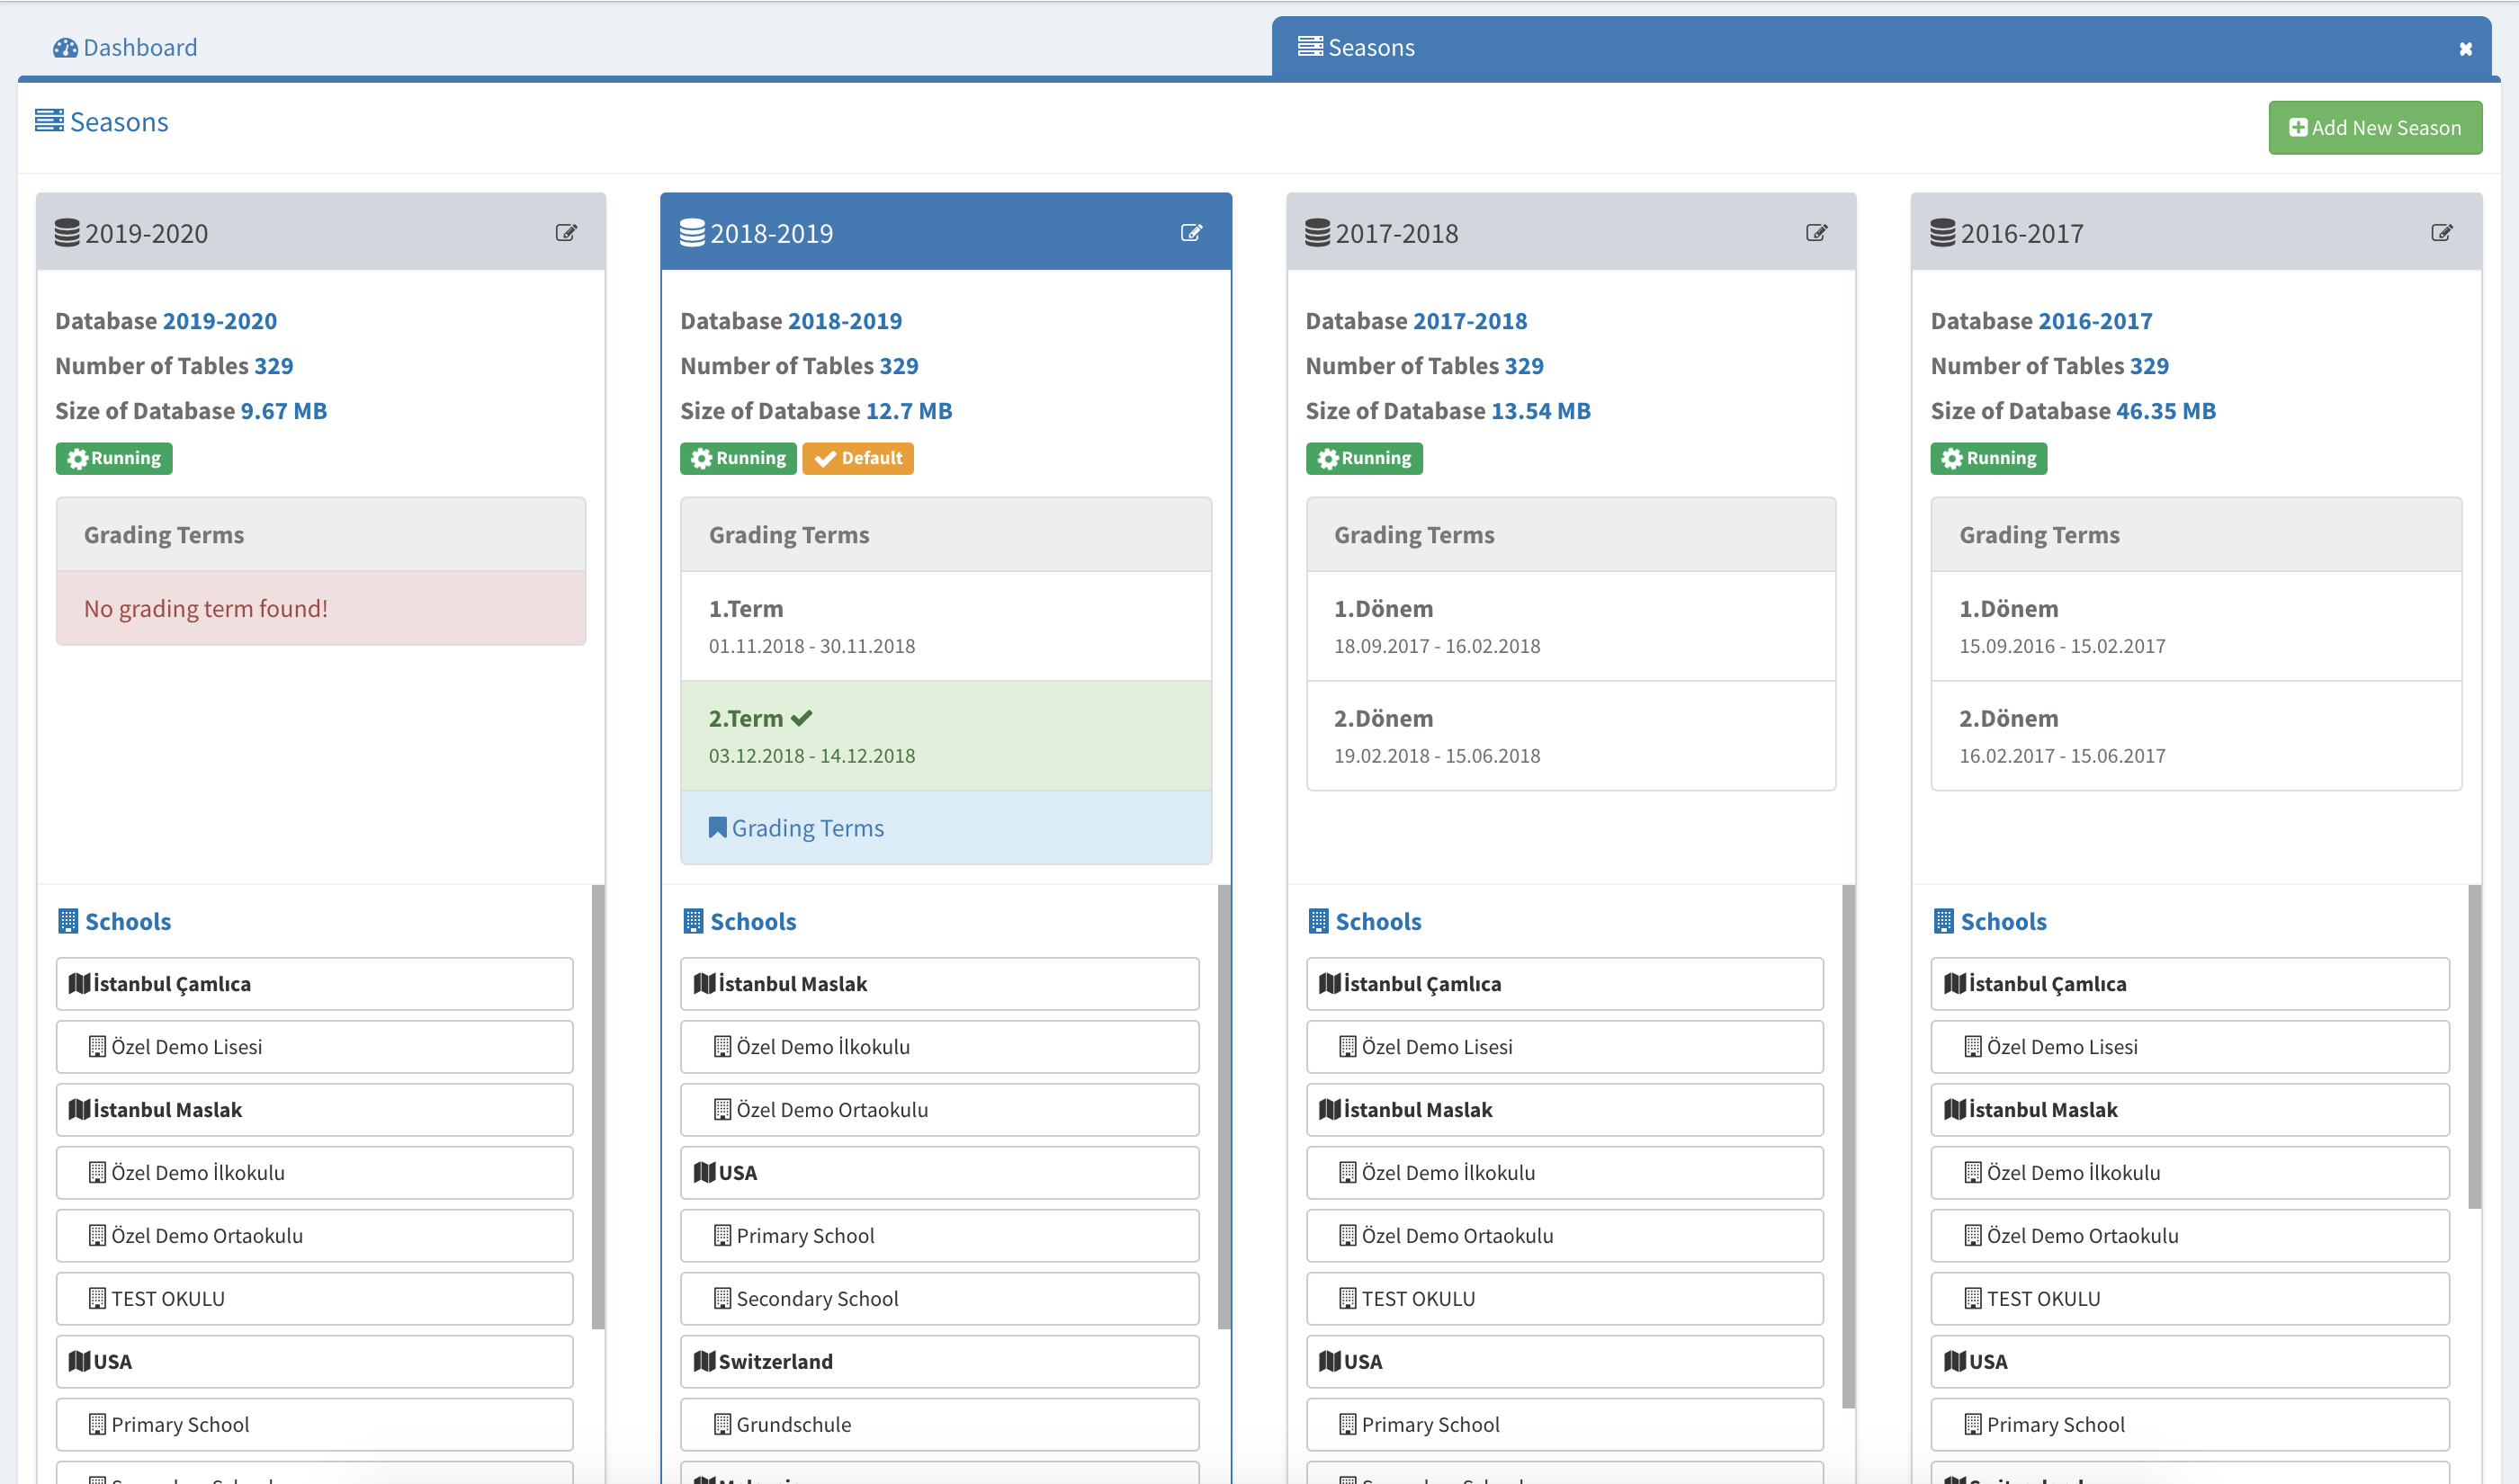
Task: Close the Seasons tab
Action: point(2465,49)
